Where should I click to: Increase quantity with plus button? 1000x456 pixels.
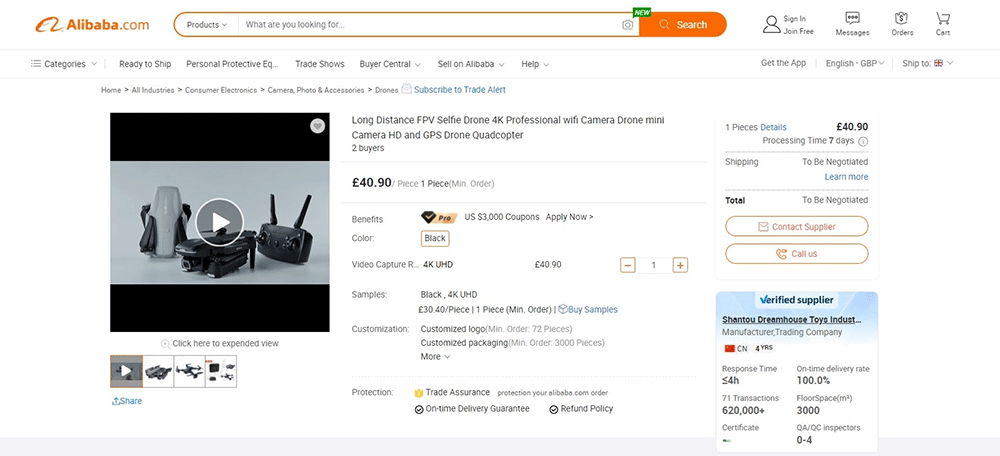click(x=680, y=265)
